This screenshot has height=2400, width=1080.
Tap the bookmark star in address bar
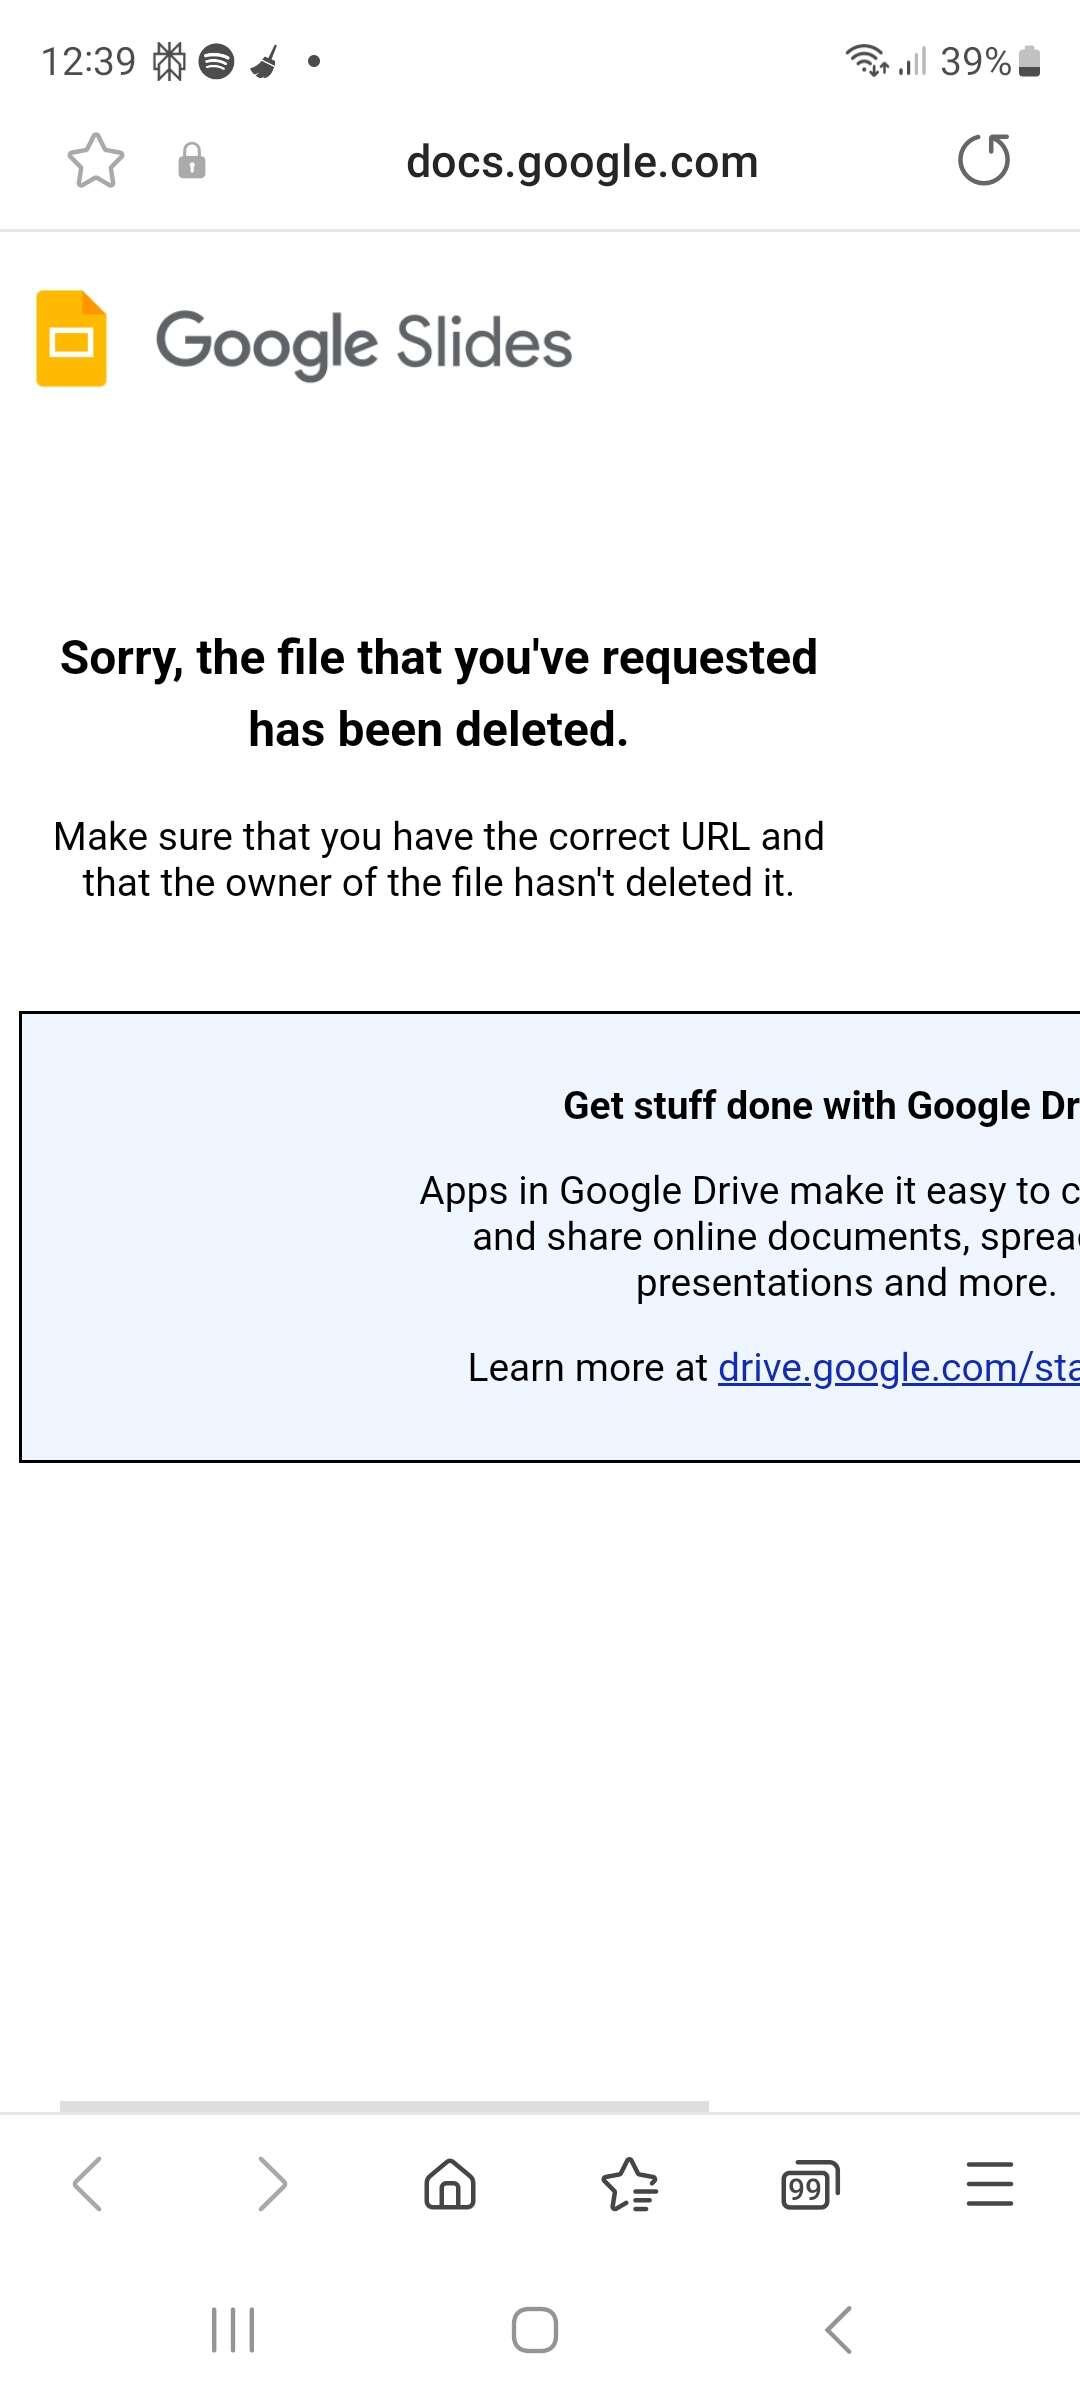(96, 160)
